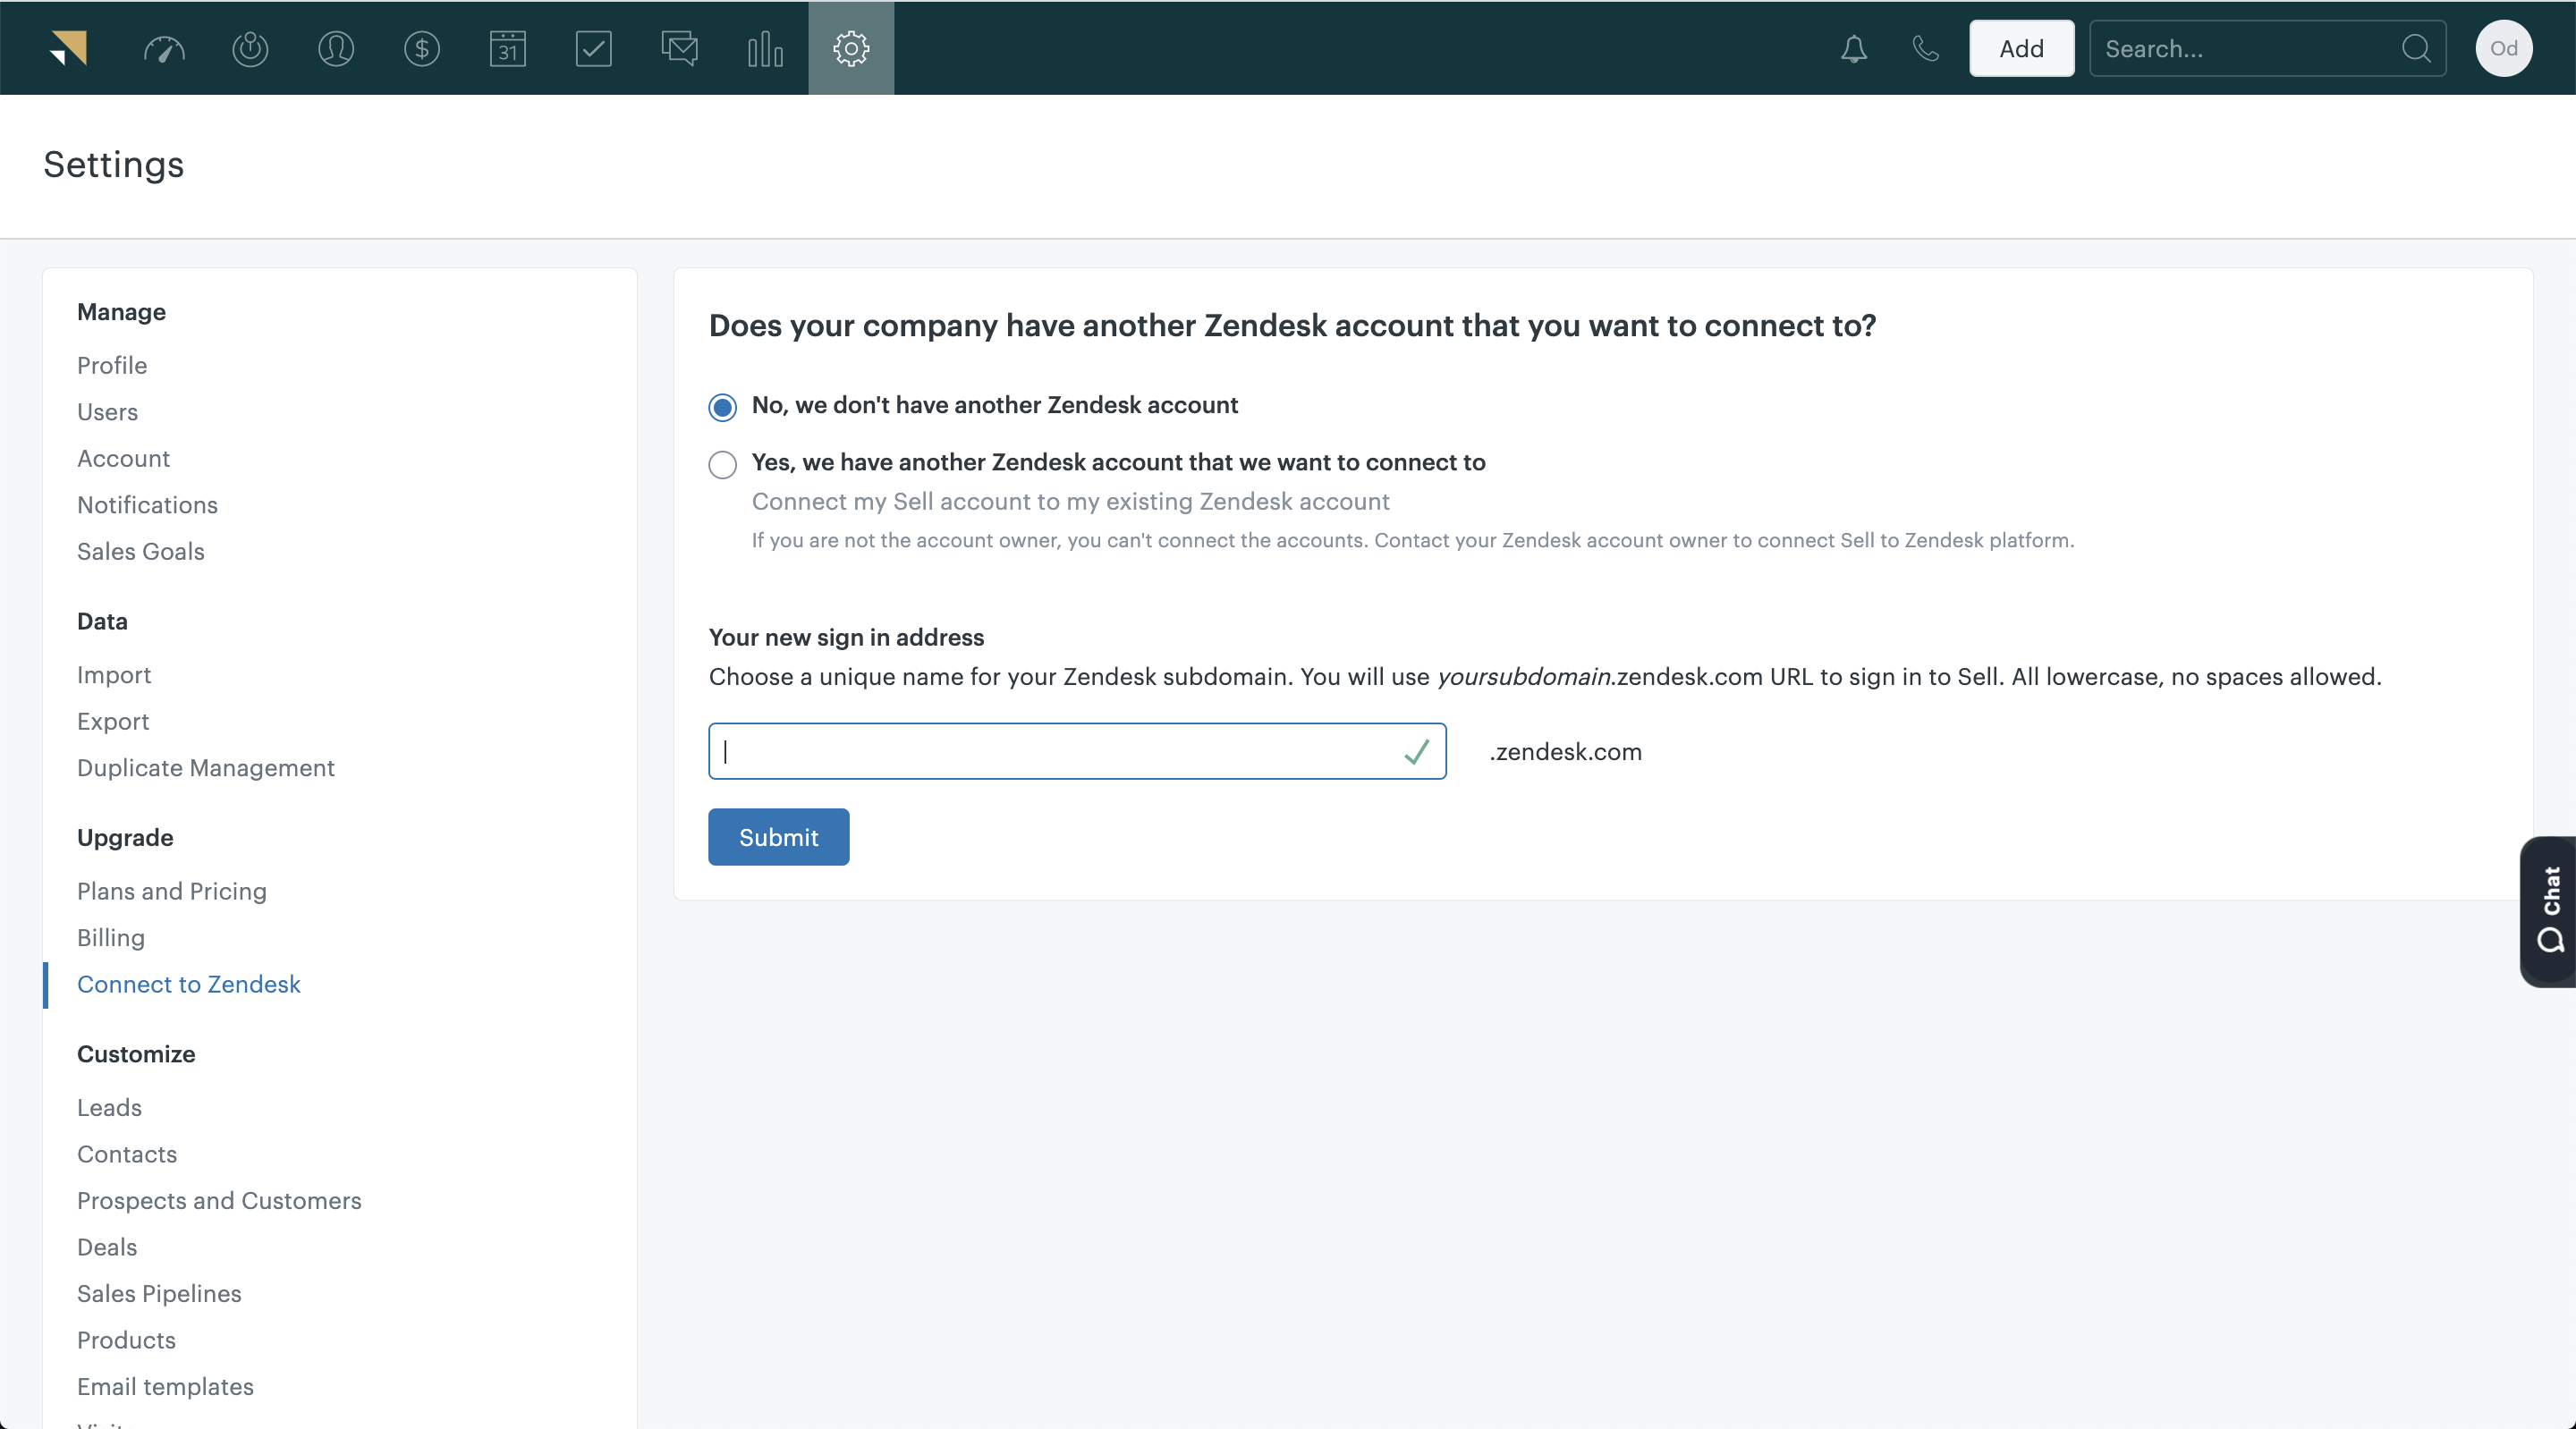Select 'Yes, we have another Zendesk account'

tap(722, 463)
